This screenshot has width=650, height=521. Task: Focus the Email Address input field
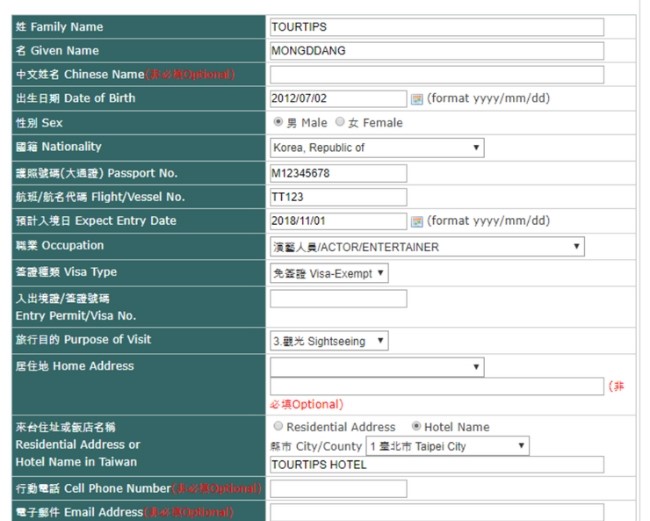(x=437, y=512)
